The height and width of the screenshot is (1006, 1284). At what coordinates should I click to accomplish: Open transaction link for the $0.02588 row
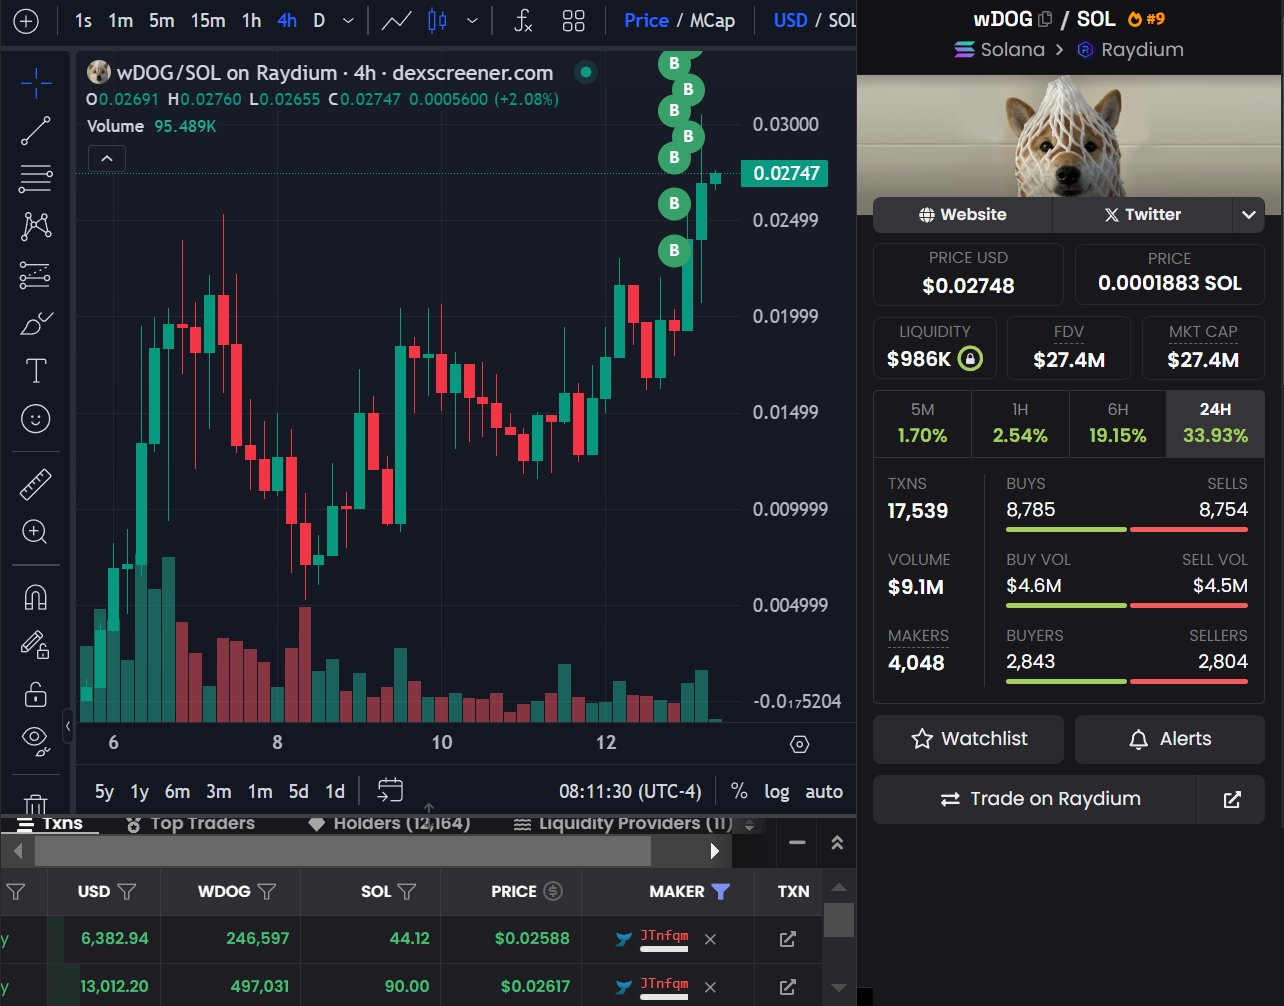tap(788, 939)
